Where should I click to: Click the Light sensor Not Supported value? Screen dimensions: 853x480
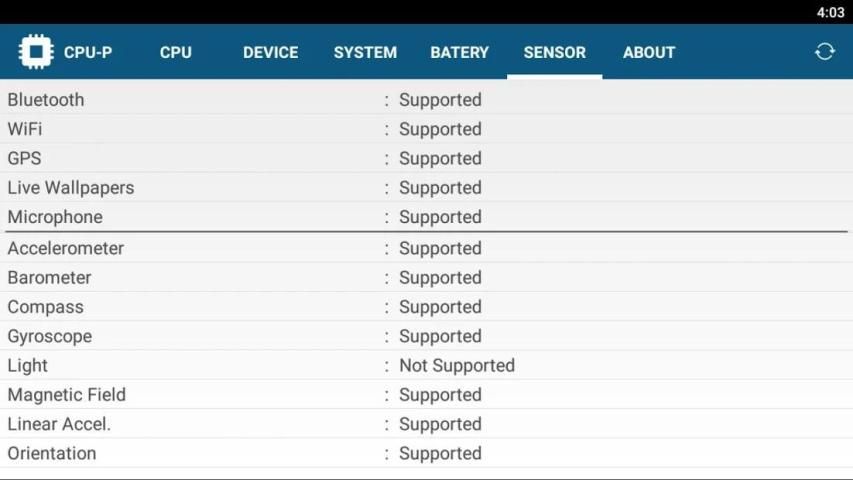tap(456, 365)
